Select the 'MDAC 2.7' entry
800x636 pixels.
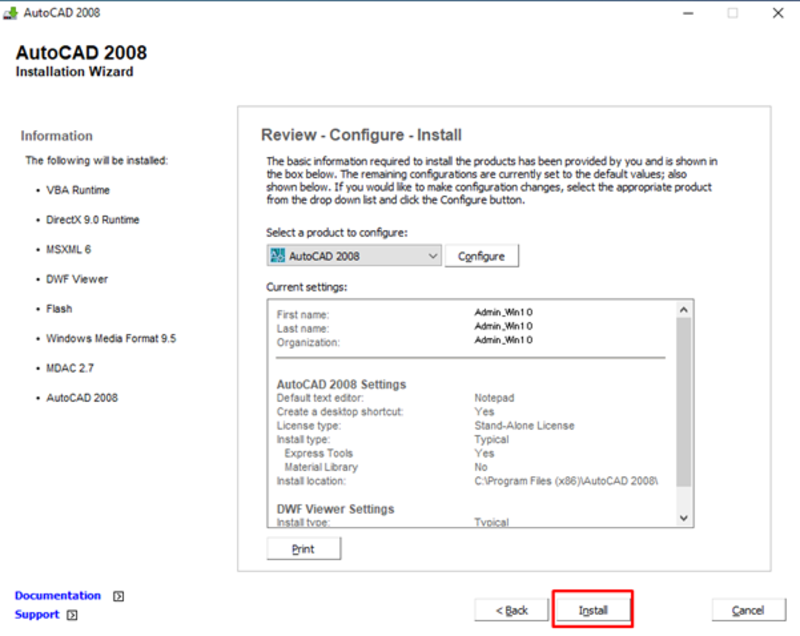click(70, 368)
